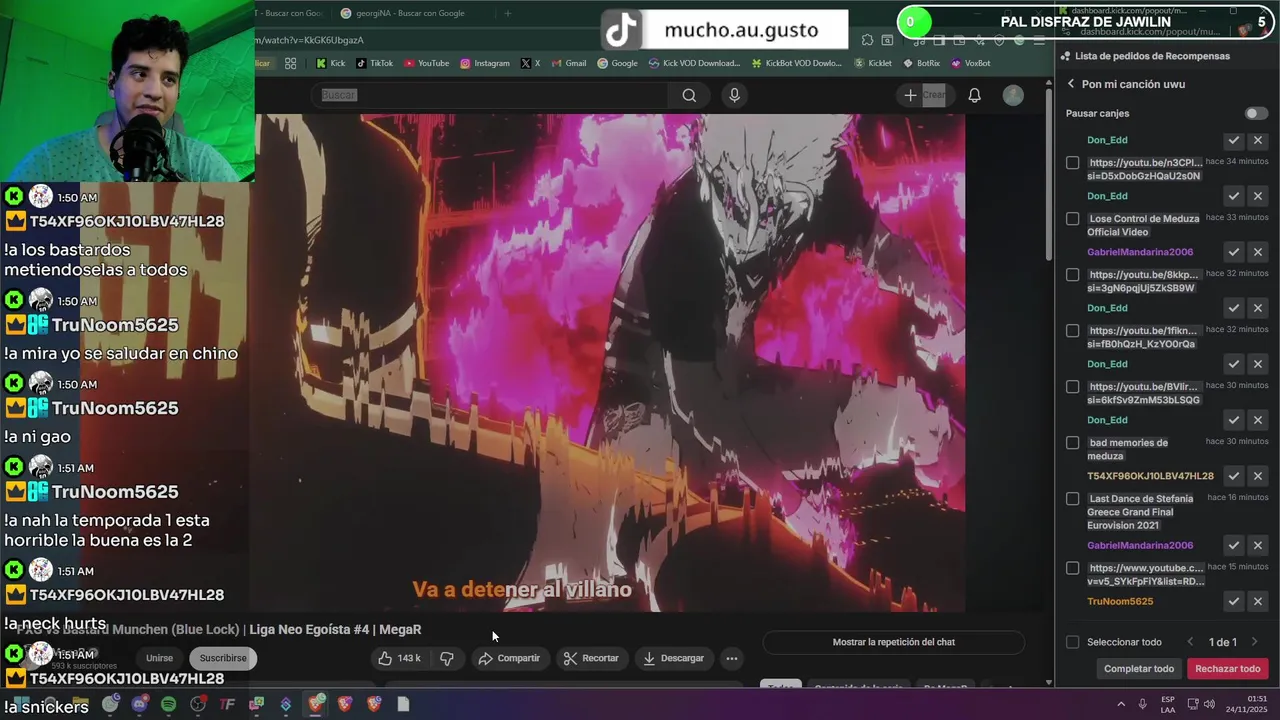This screenshot has width=1280, height=720.
Task: Toggle the Pausar canjes switch
Action: click(1255, 114)
